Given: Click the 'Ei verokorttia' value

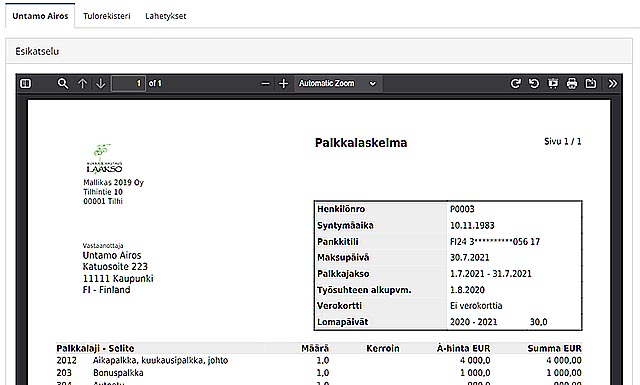Looking at the screenshot, I should pyautogui.click(x=476, y=306).
